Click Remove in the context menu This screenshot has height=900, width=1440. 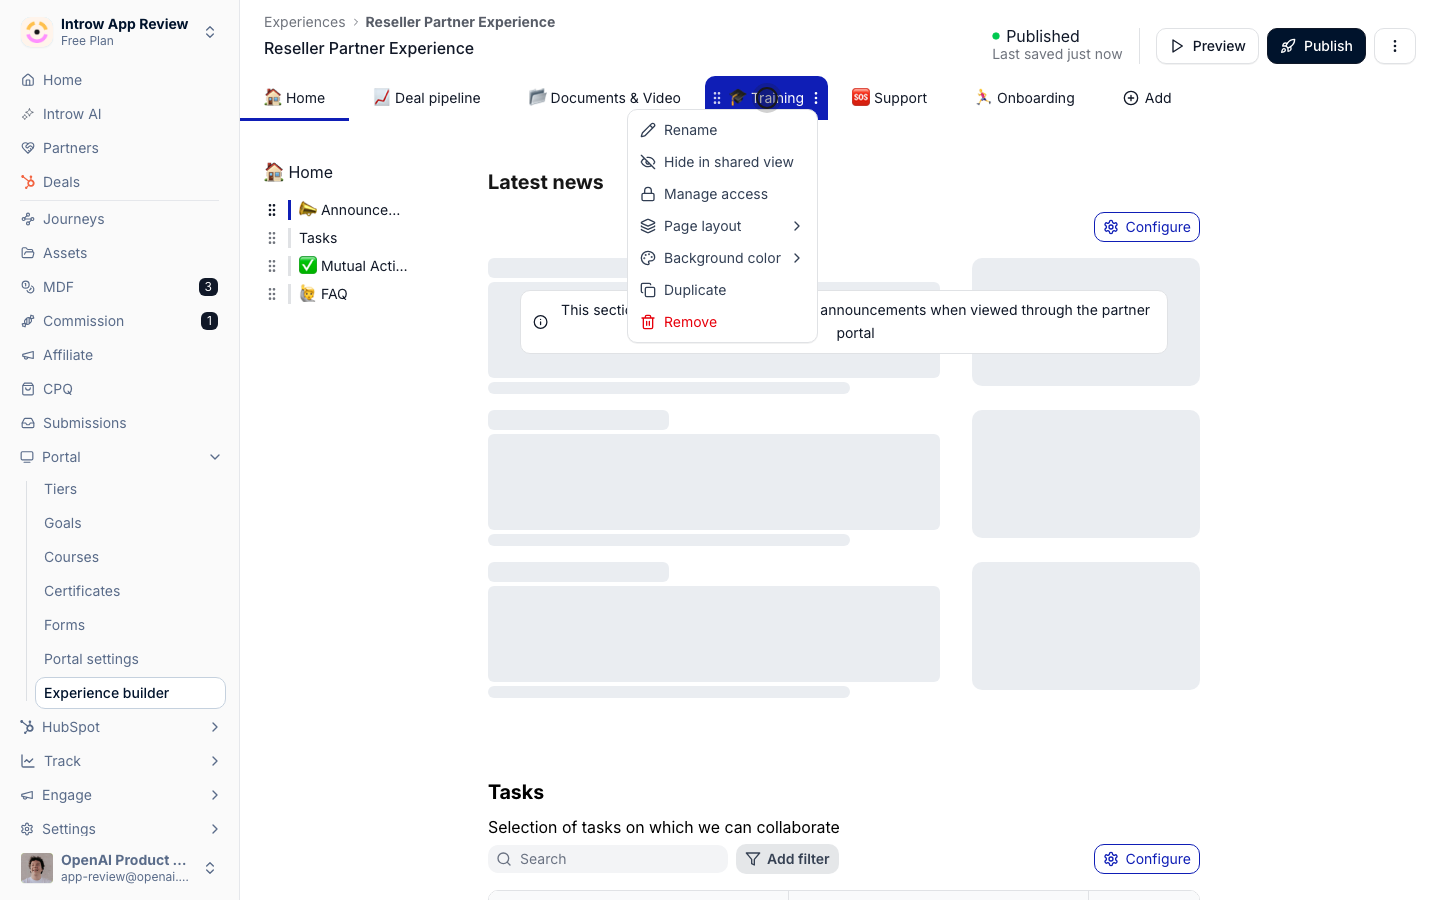(x=722, y=322)
